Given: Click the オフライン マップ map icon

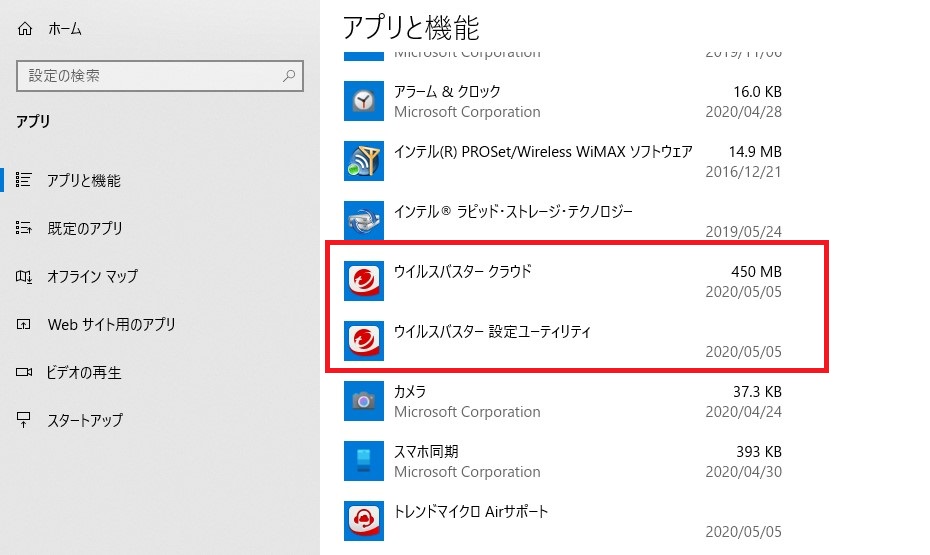Looking at the screenshot, I should click(24, 276).
